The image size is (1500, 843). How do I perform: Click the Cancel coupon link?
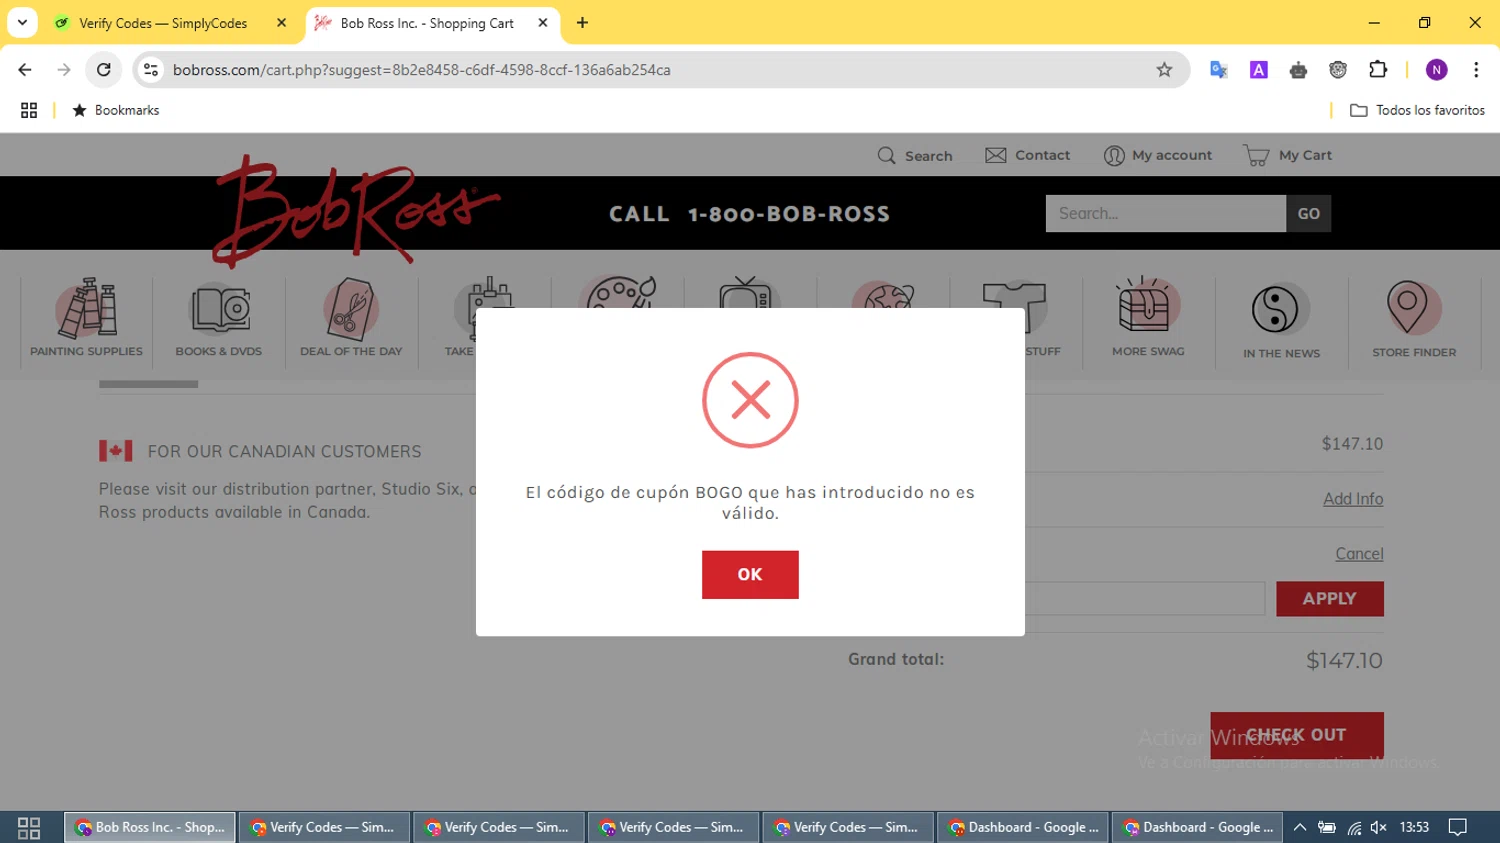pos(1359,554)
